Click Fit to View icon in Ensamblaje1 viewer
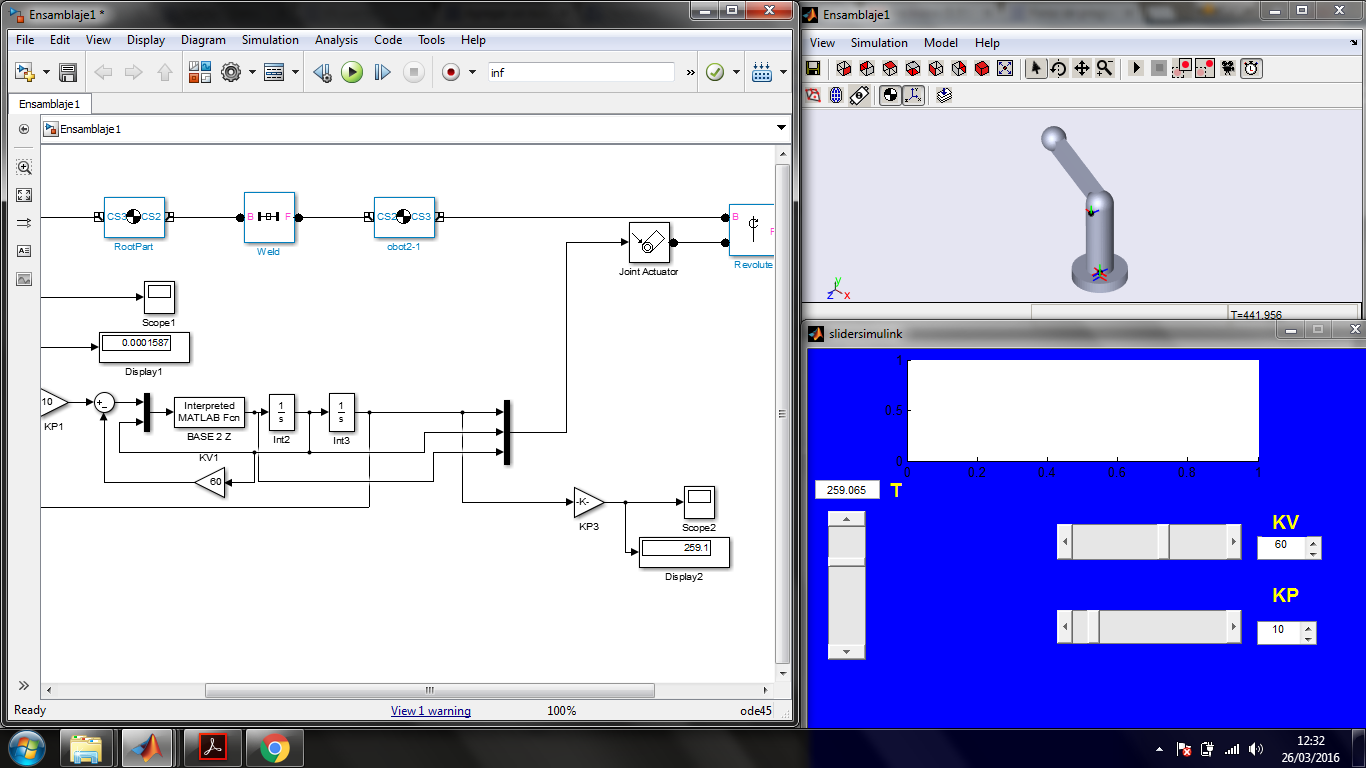Screen dimensions: 1366x768 click(1005, 68)
